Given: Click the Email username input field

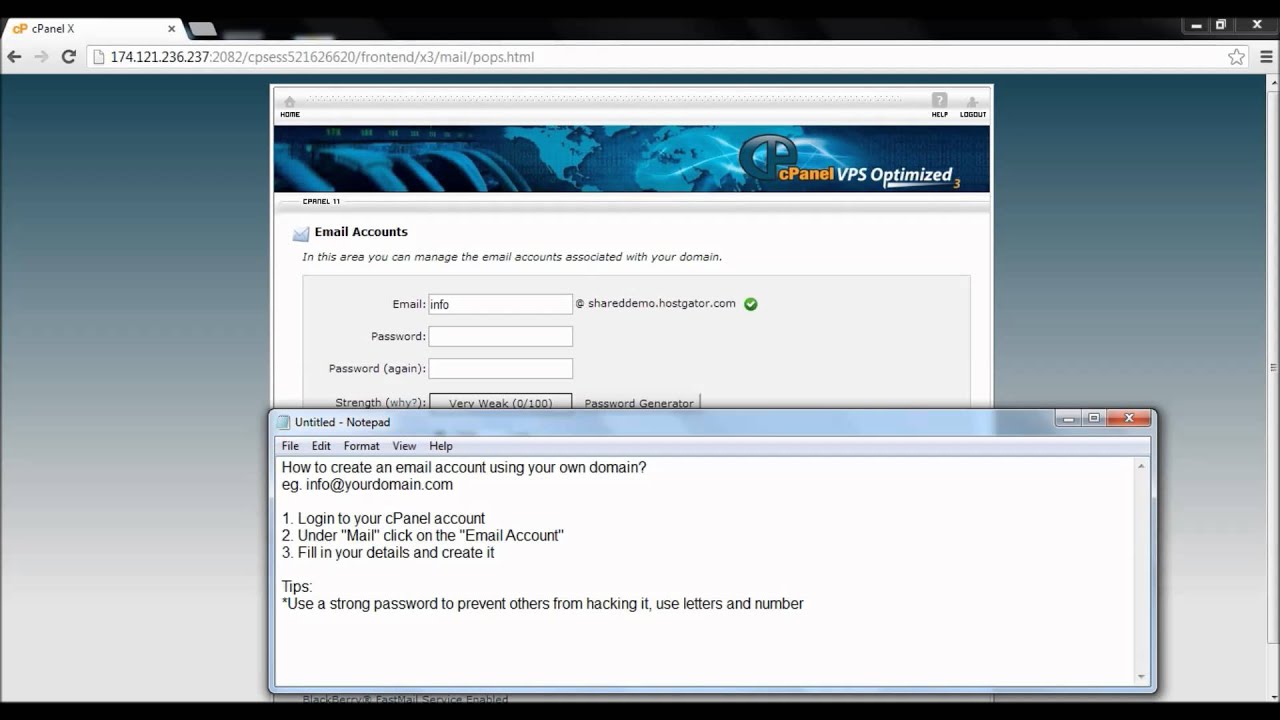Looking at the screenshot, I should (501, 304).
